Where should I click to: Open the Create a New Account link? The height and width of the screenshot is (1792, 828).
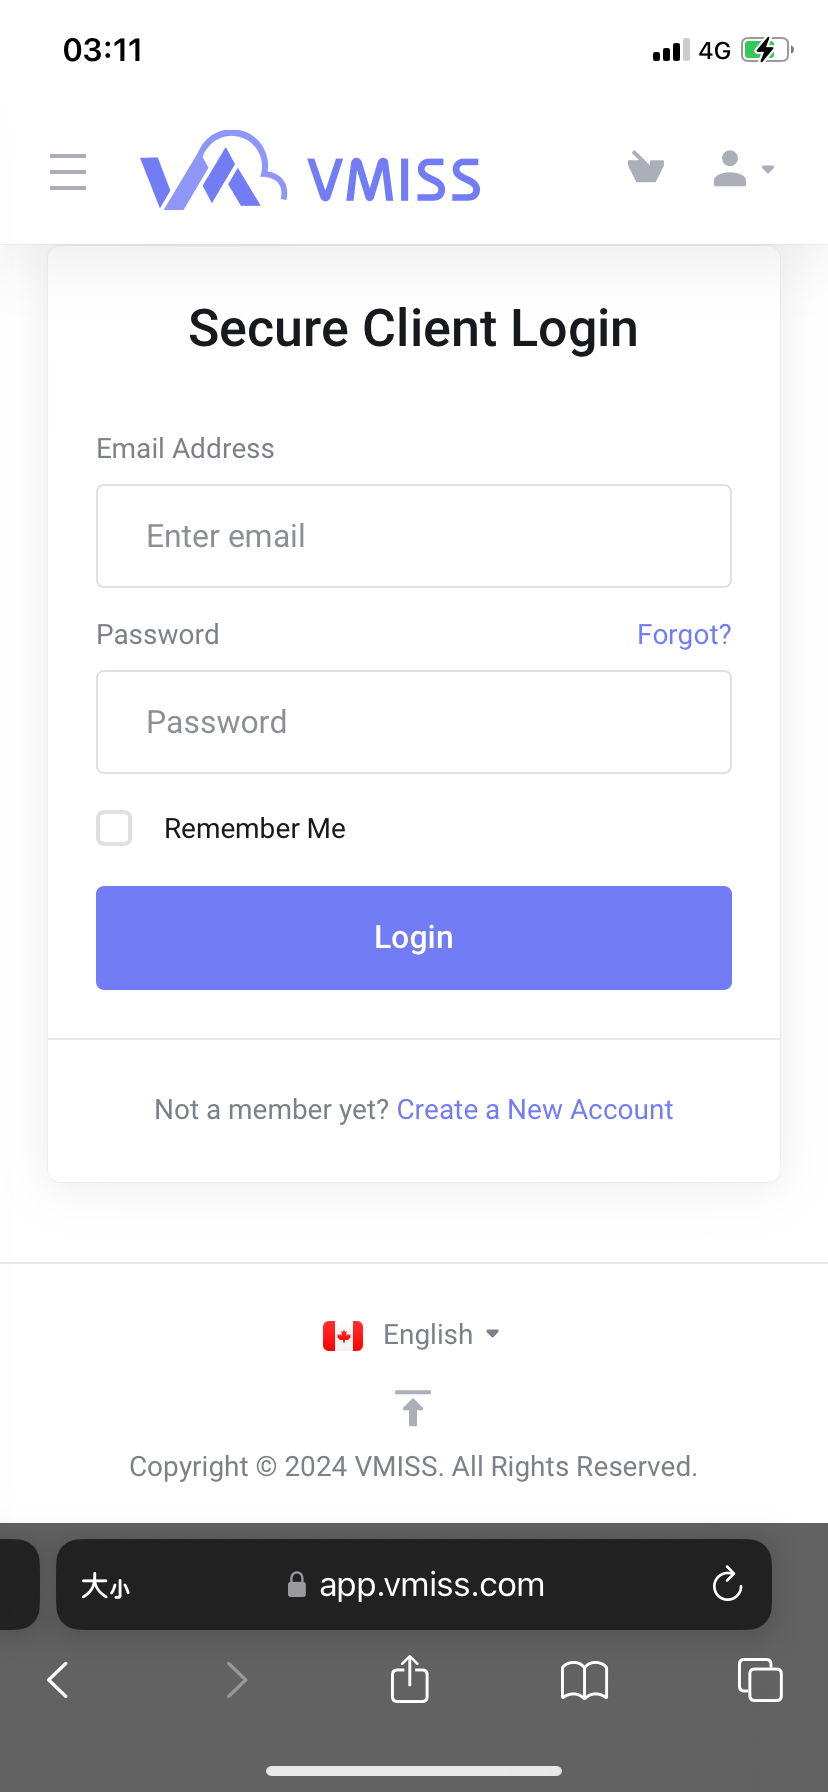tap(535, 1110)
